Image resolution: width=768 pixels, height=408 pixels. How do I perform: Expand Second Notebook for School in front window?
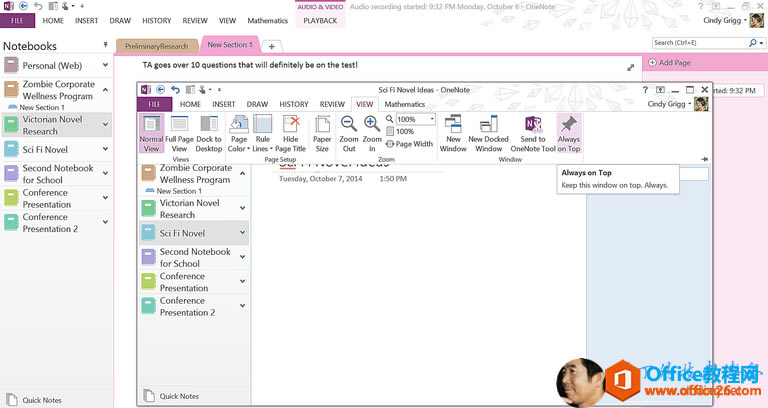(x=242, y=257)
